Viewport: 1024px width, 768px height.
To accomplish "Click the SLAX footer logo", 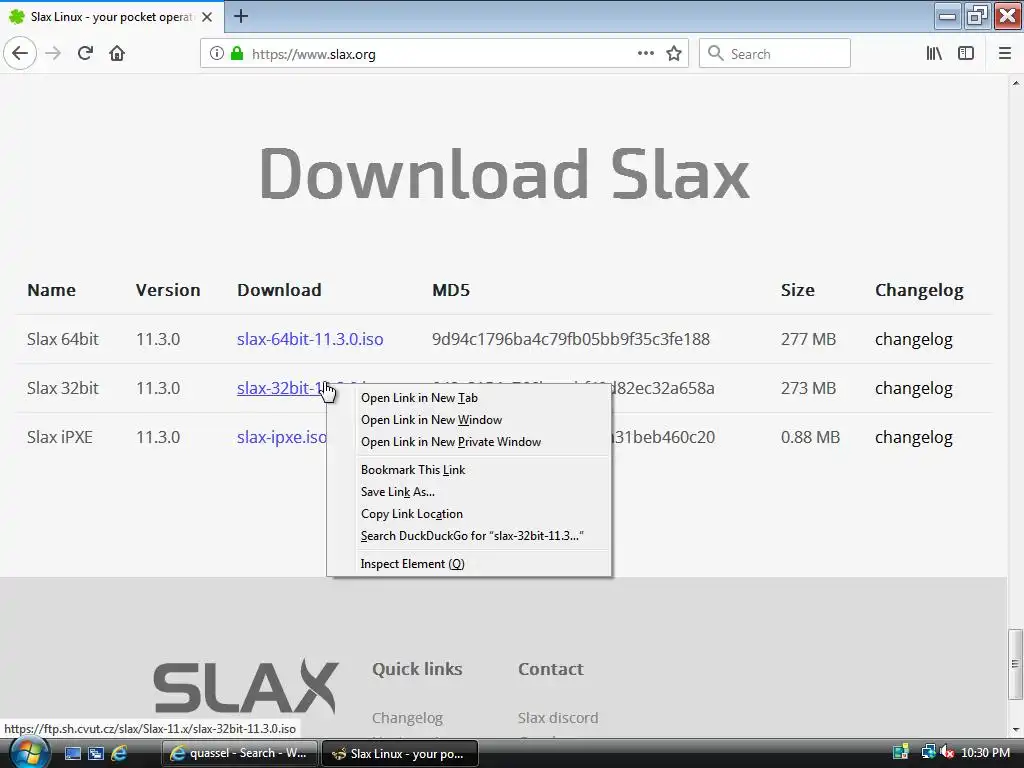I will click(x=246, y=686).
